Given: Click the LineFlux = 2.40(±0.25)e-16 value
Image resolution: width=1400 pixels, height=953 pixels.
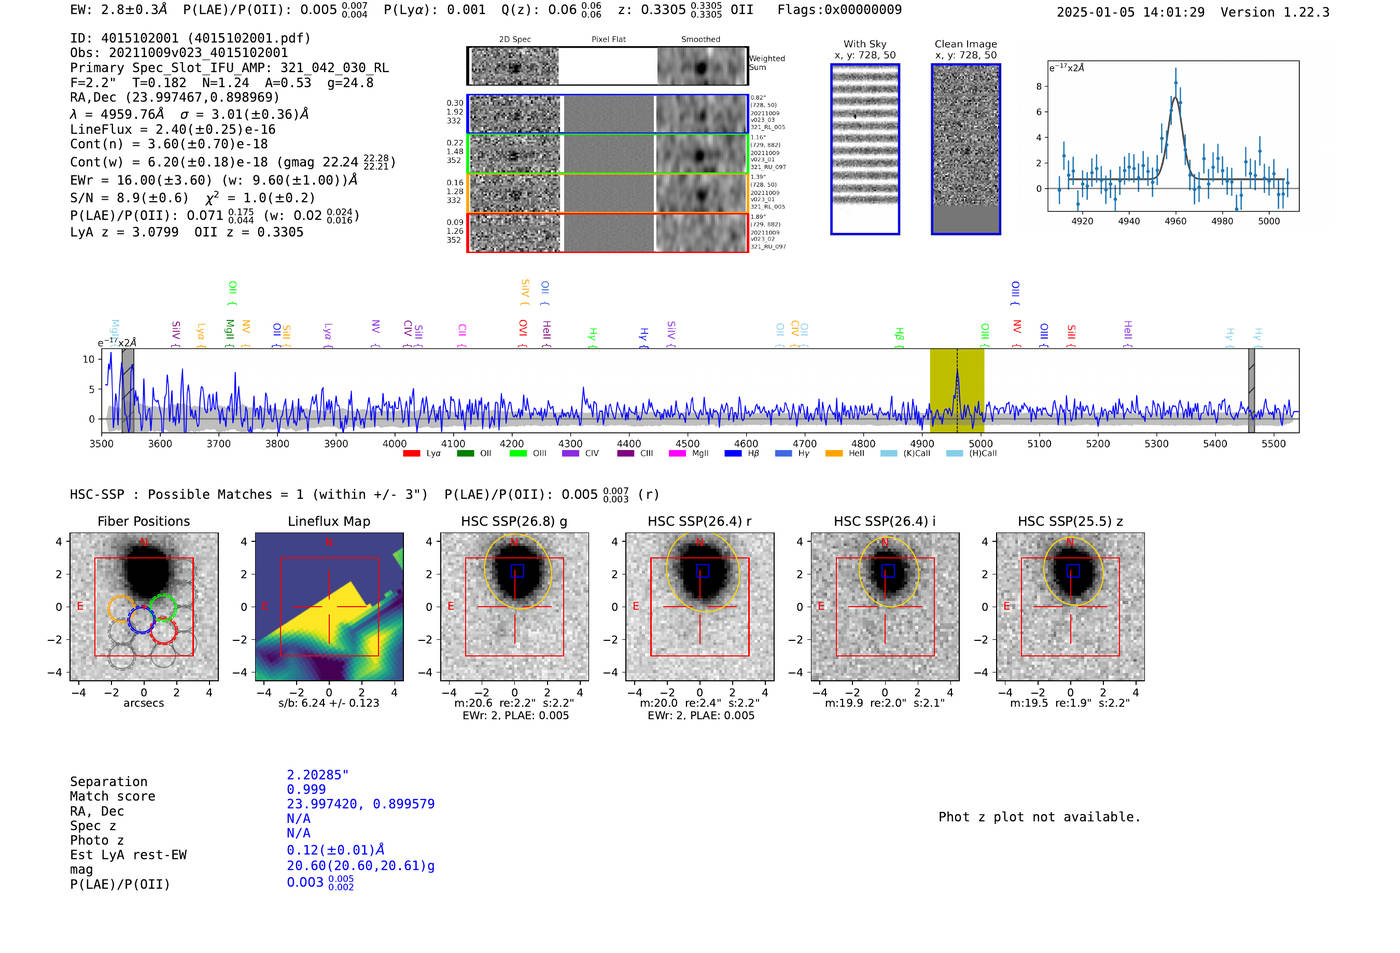Looking at the screenshot, I should (x=173, y=129).
